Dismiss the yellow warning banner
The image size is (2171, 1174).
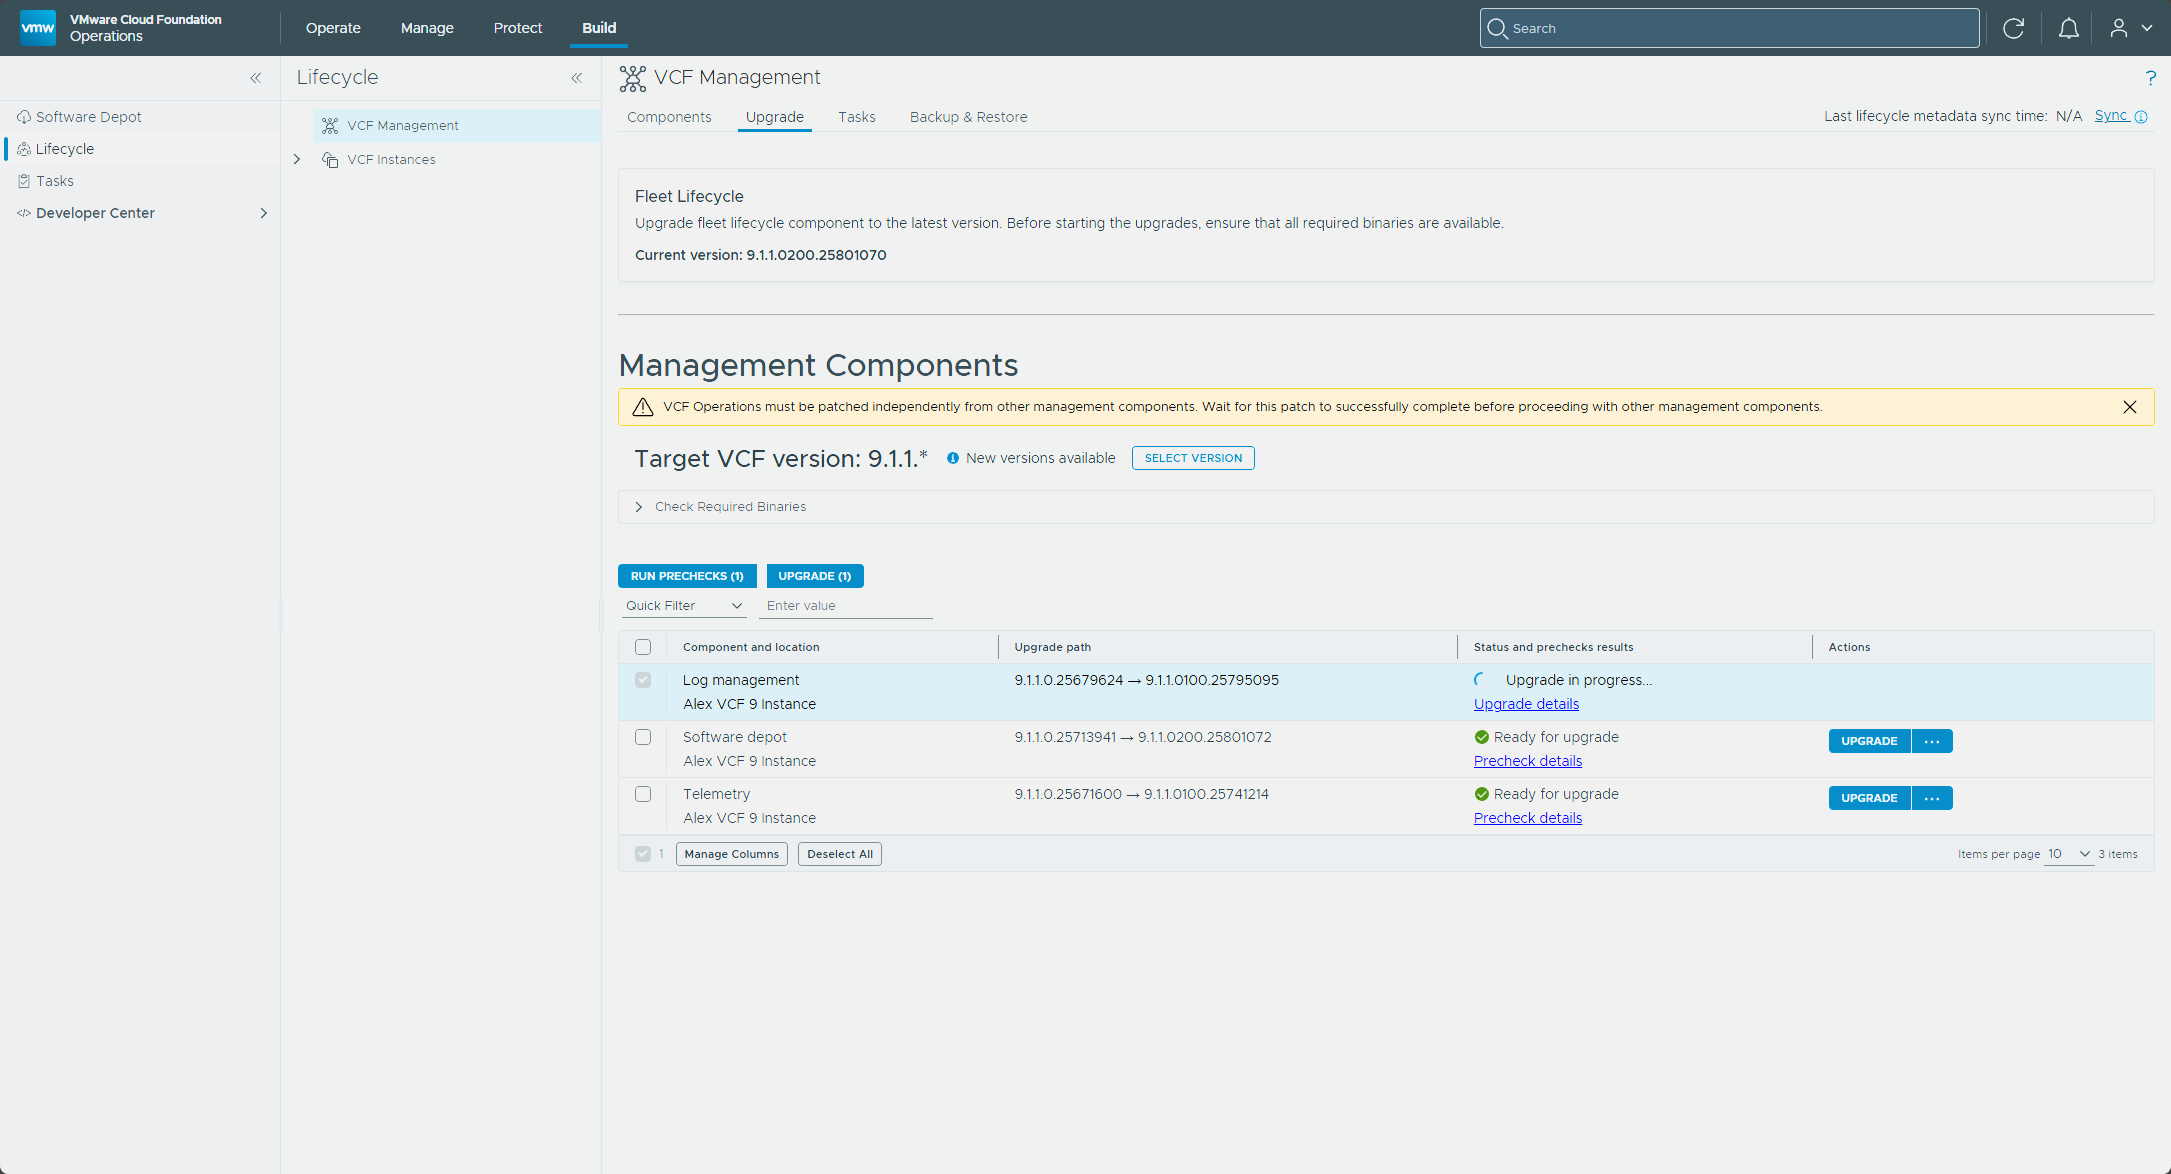point(2130,407)
